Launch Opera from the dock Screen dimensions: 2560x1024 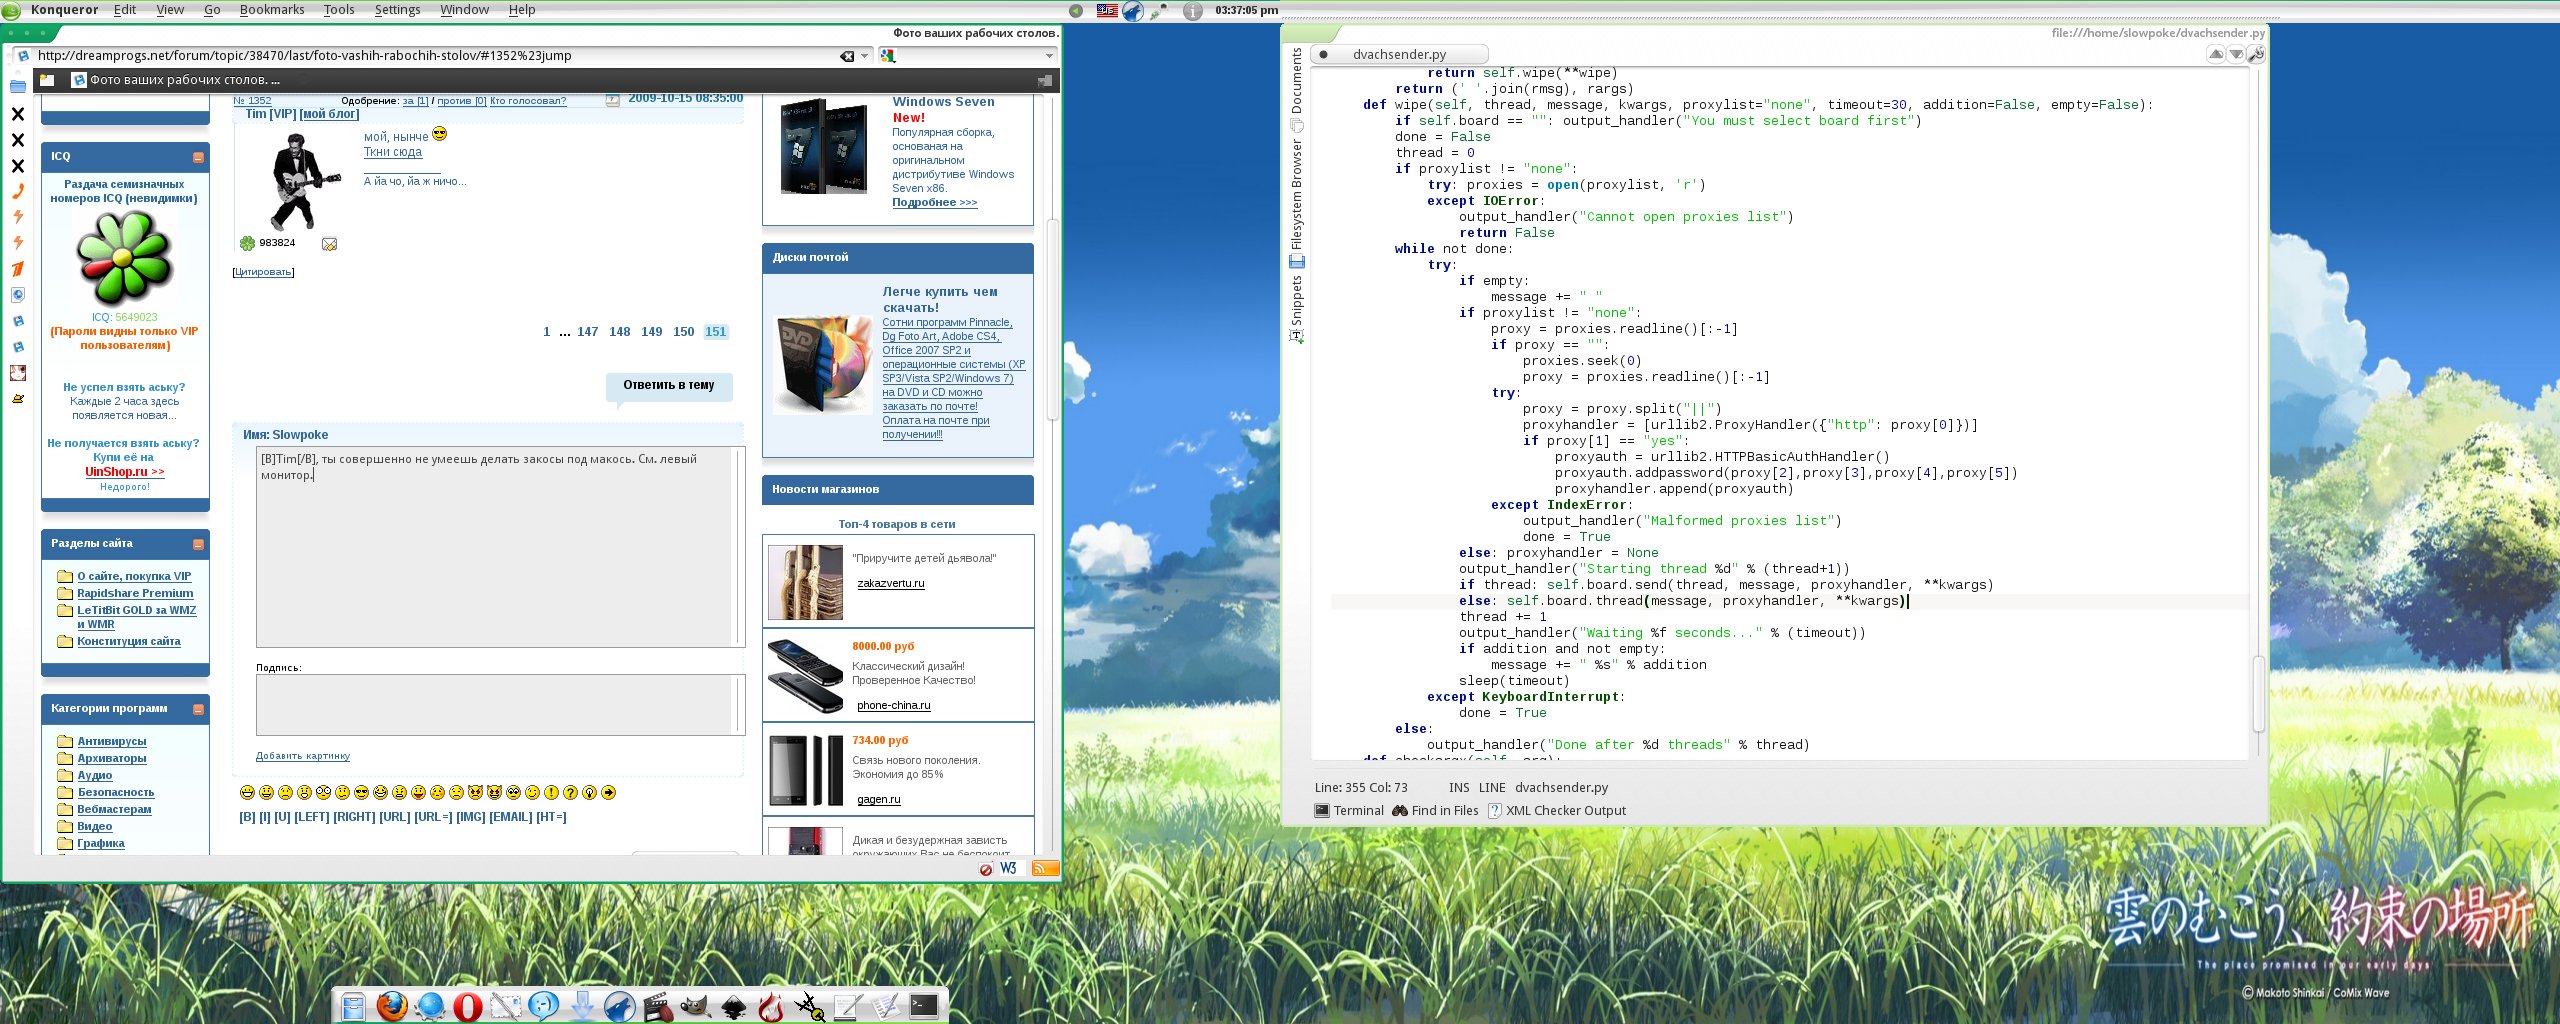pos(467,1005)
